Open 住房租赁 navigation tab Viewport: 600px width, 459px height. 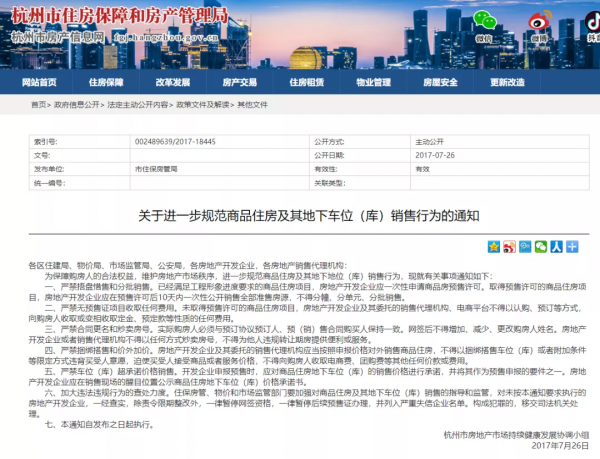[307, 82]
